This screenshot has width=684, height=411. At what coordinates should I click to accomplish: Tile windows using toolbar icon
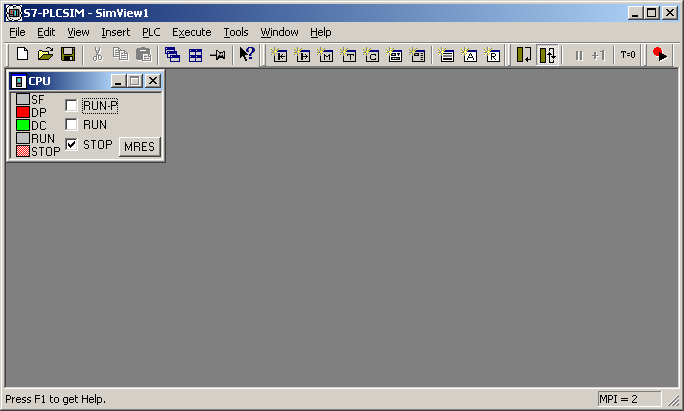[x=195, y=55]
